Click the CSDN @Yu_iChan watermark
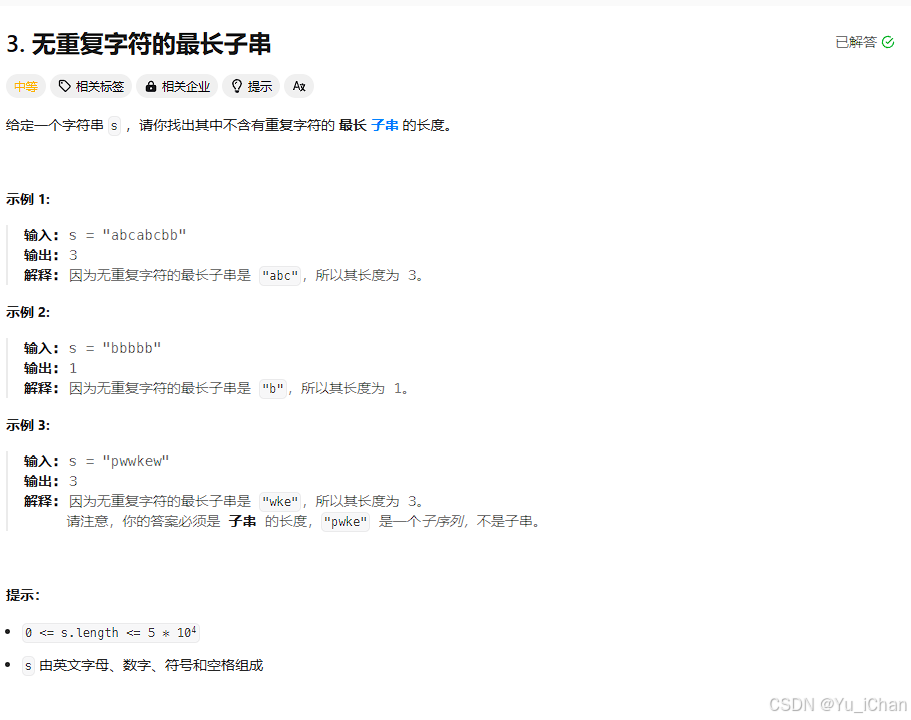 coord(838,705)
